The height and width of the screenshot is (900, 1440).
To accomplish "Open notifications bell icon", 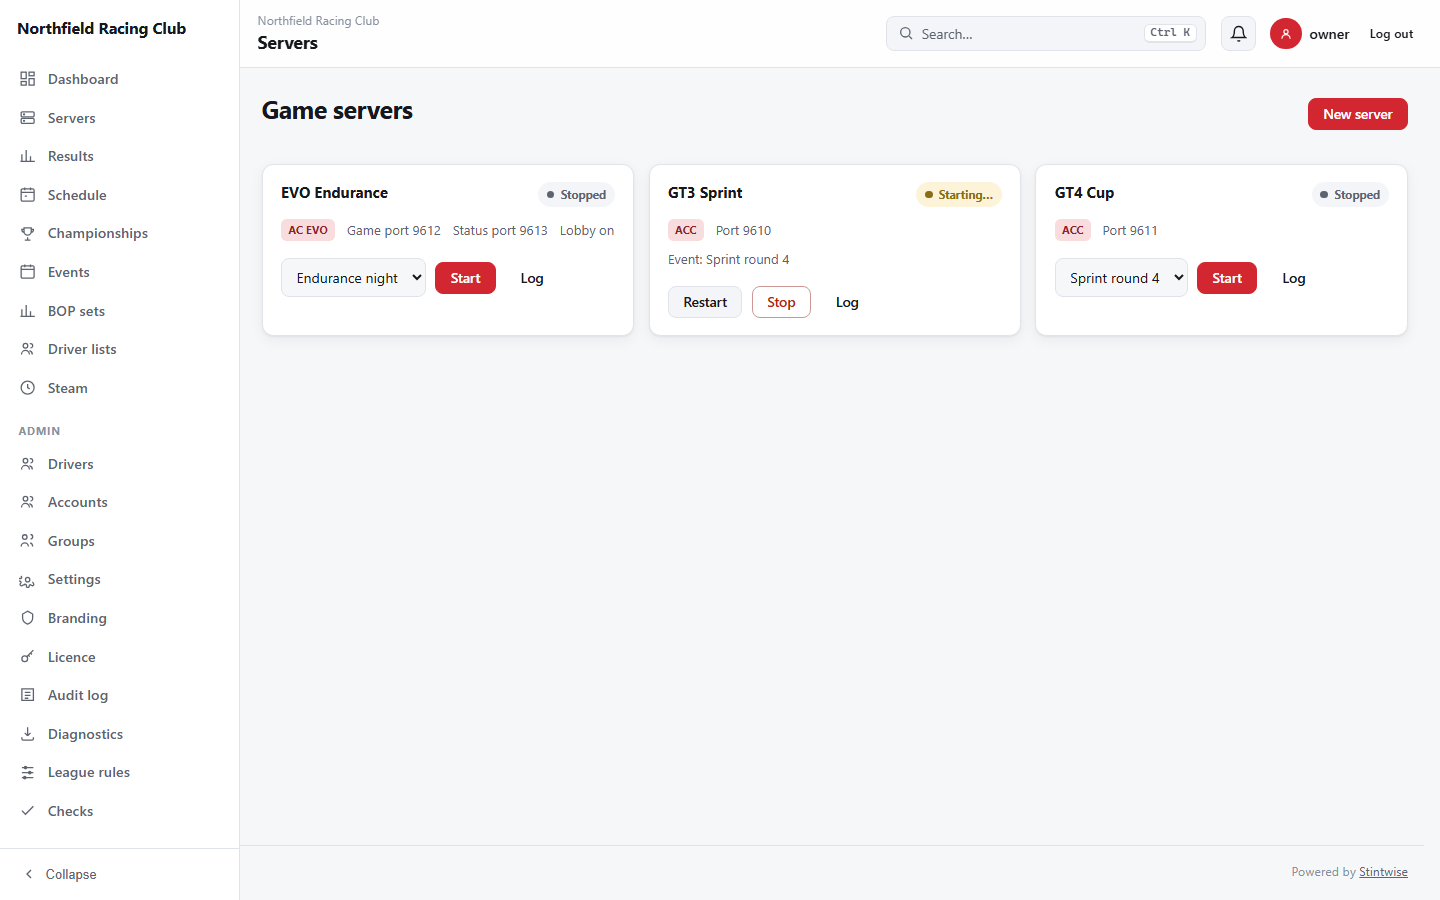I will click(x=1238, y=34).
